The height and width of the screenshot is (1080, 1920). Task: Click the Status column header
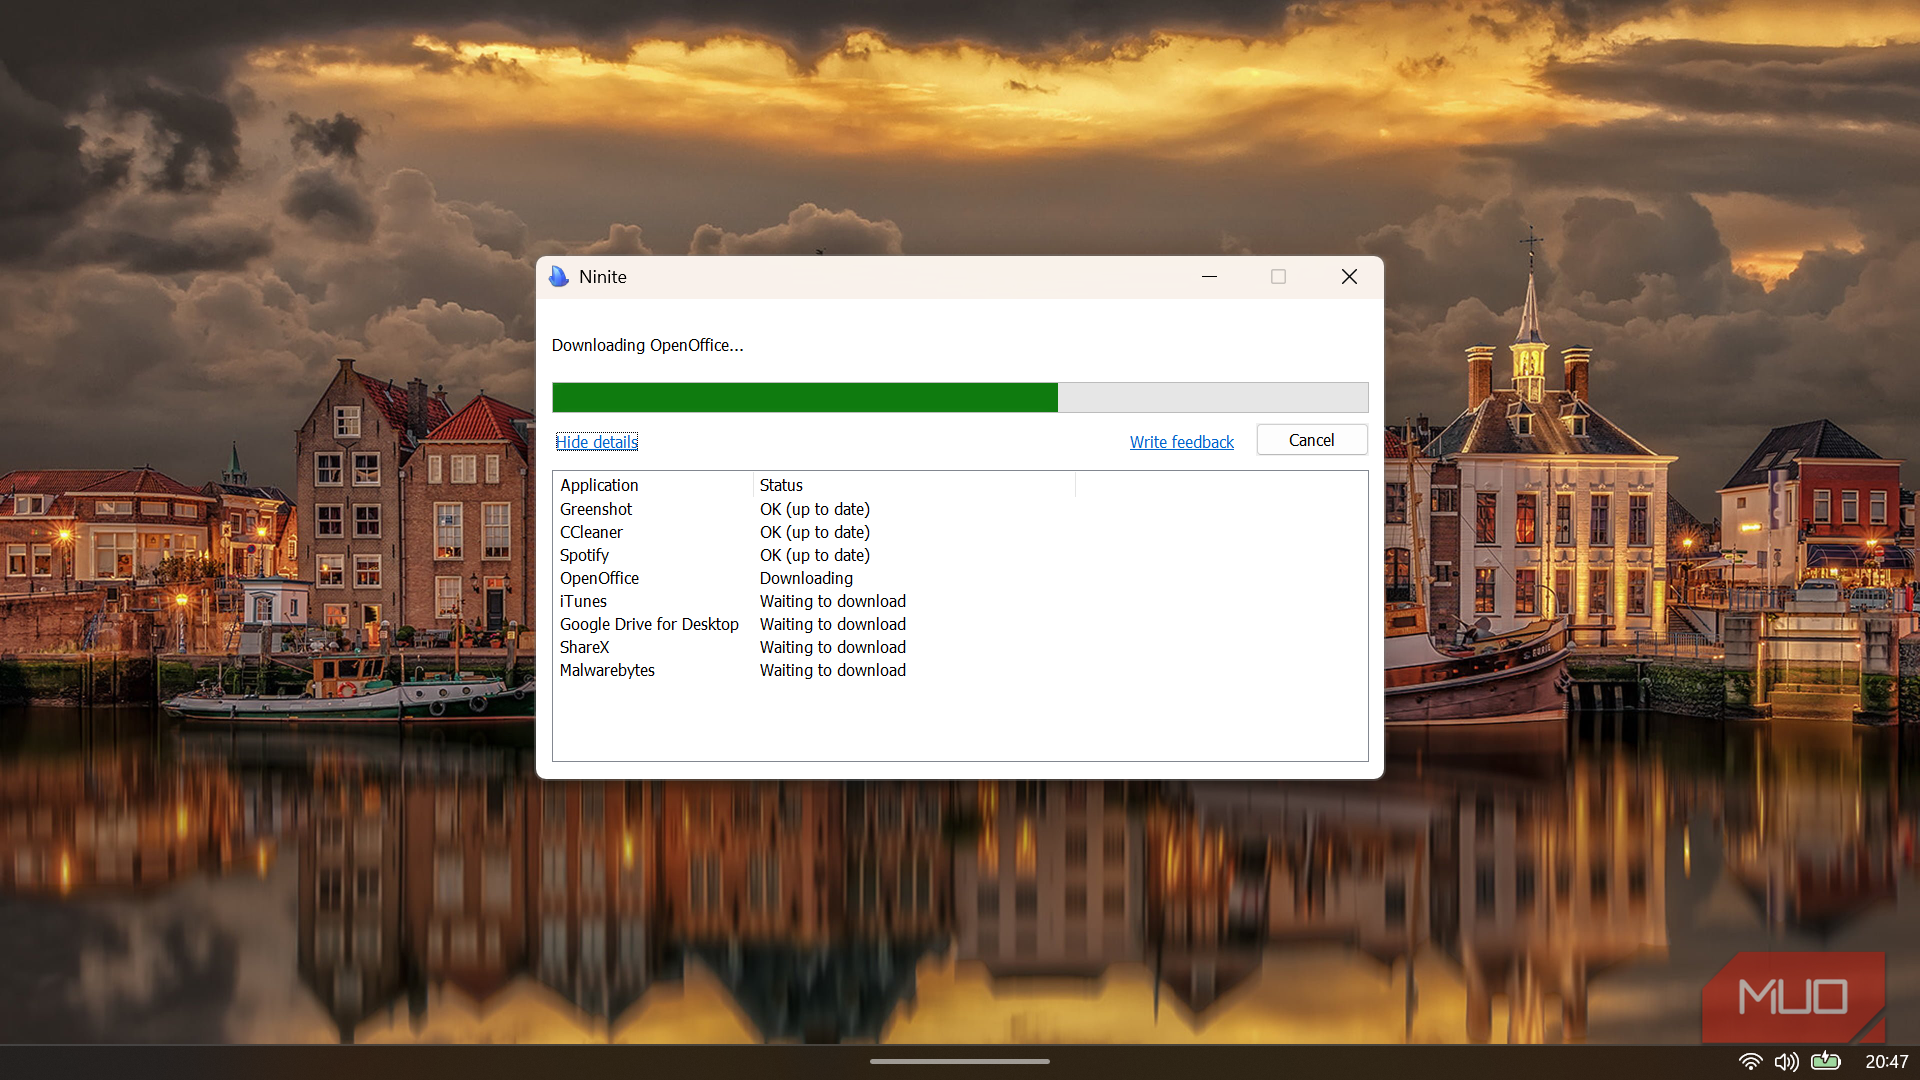[914, 485]
